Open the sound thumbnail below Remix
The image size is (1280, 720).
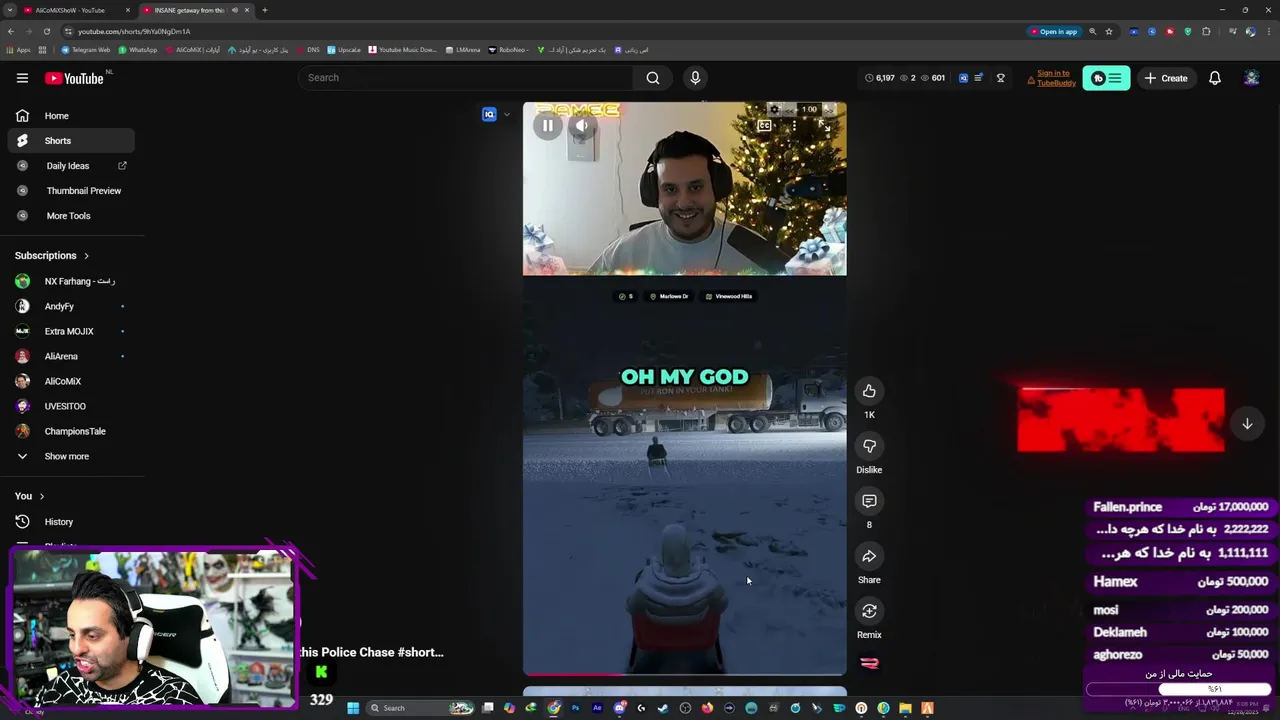tap(869, 662)
